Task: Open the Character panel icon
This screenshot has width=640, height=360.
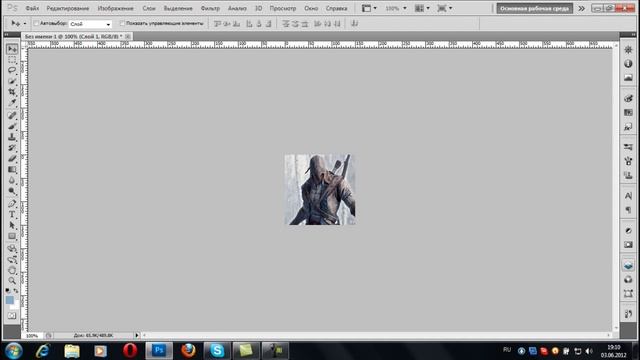Action: tap(628, 196)
